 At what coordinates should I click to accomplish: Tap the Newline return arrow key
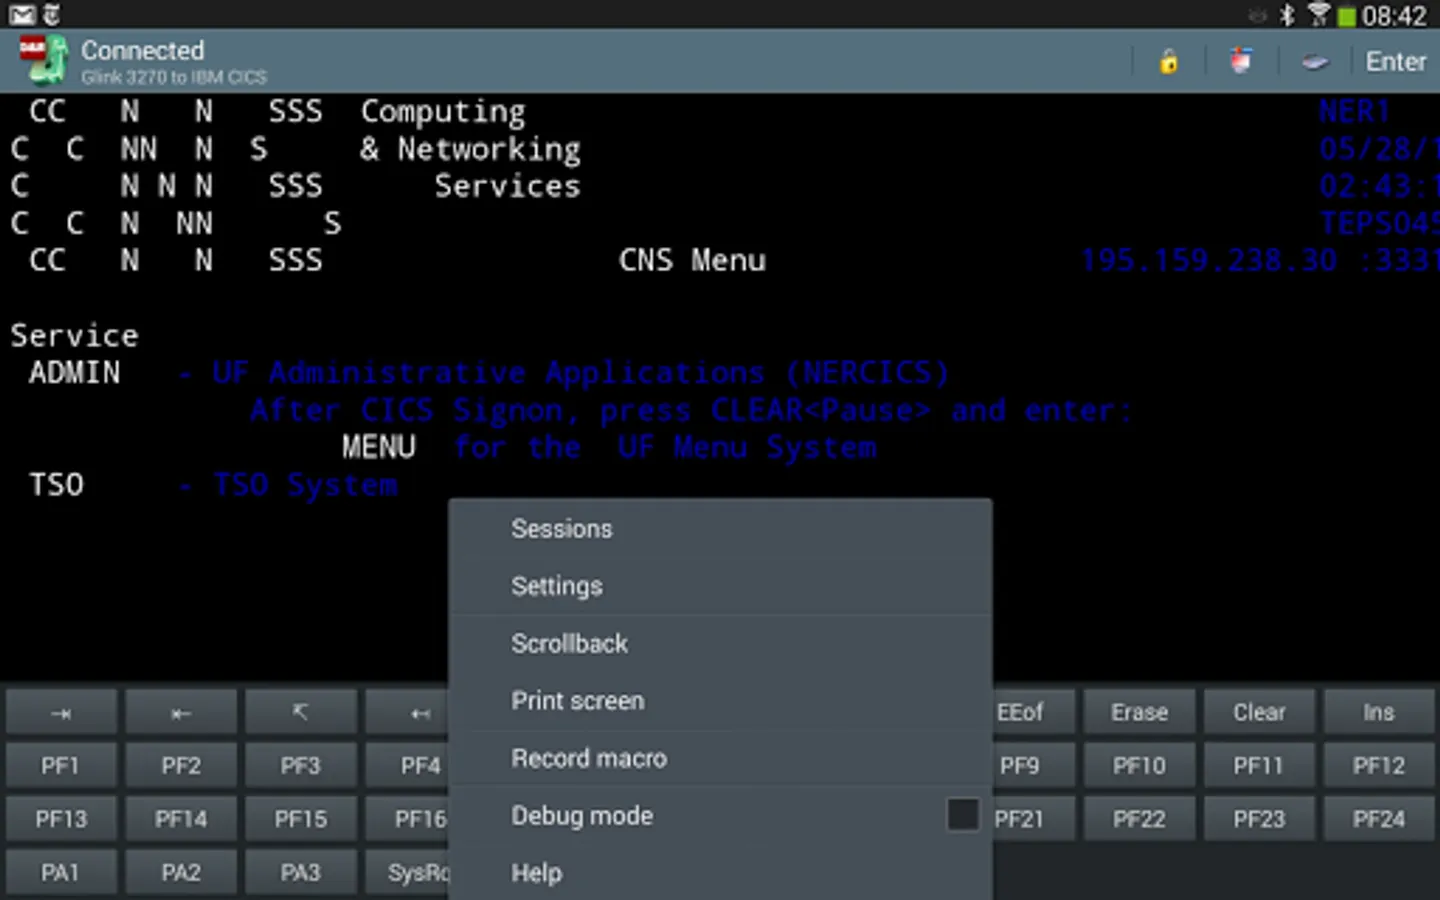click(x=408, y=713)
